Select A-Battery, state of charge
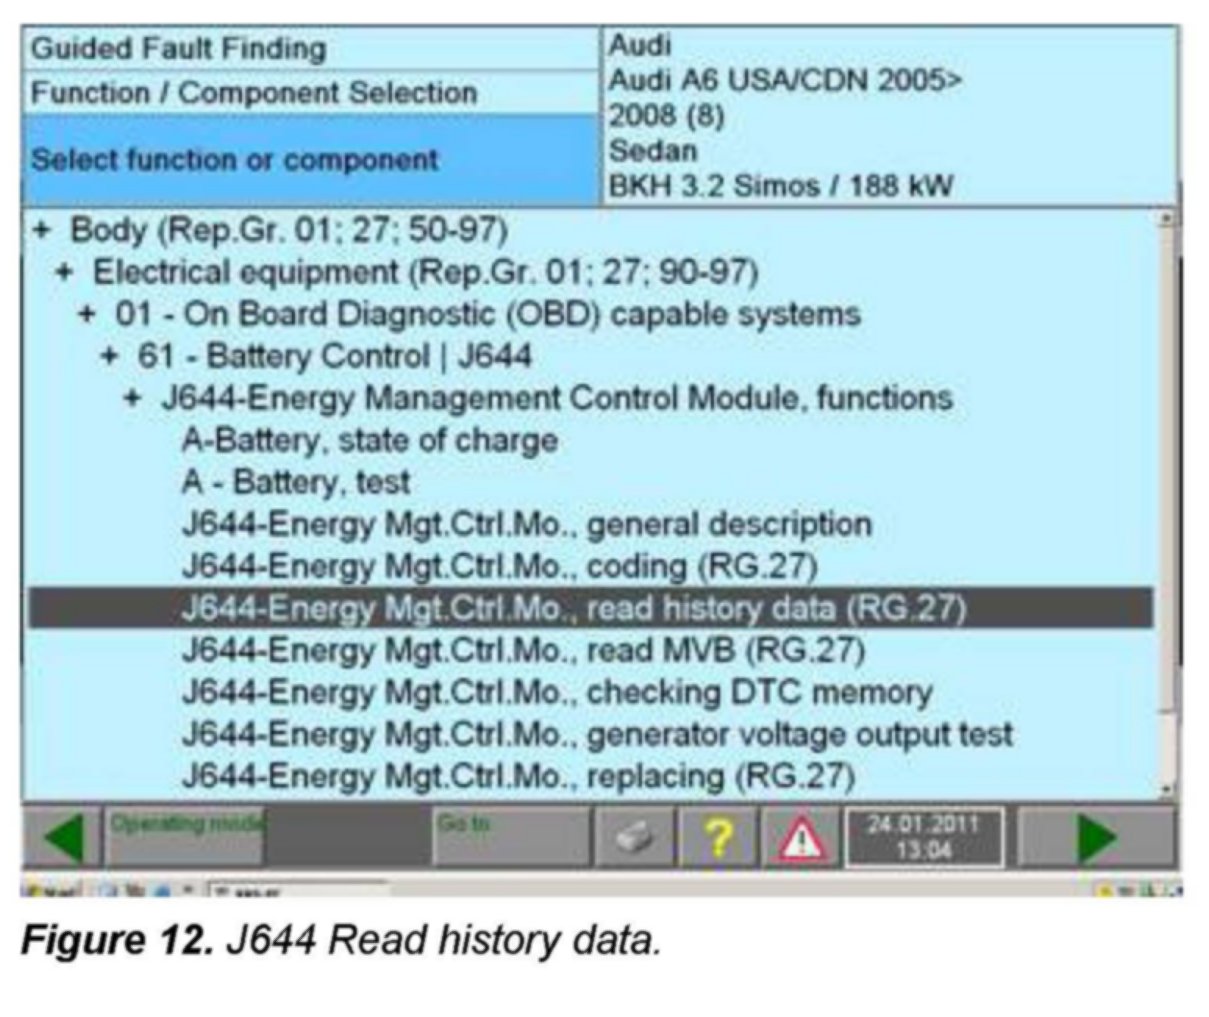Viewport: 1209px width, 1017px height. [x=370, y=440]
